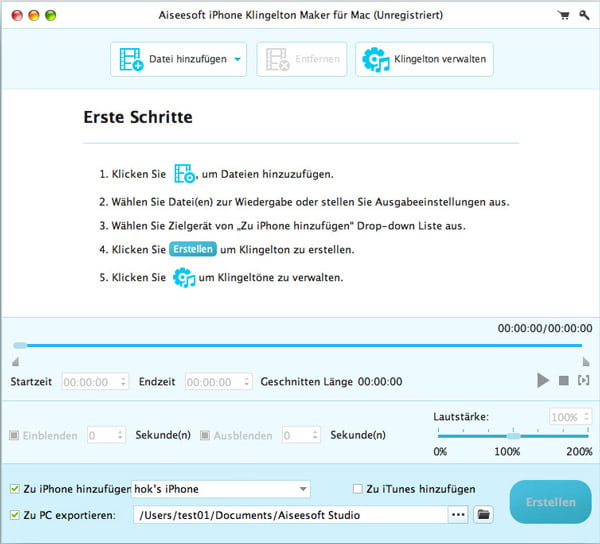Click the bracketed play-segment icon
Screen dimensions: 600x544
(x=584, y=381)
